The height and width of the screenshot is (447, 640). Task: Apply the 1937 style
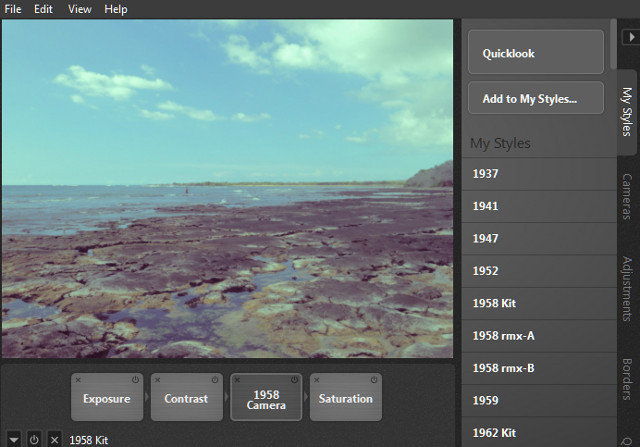click(539, 174)
